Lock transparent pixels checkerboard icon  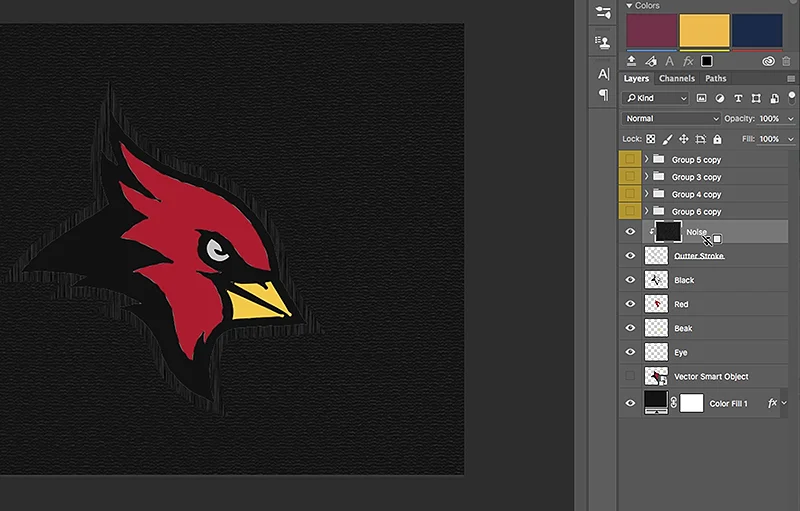tap(651, 139)
